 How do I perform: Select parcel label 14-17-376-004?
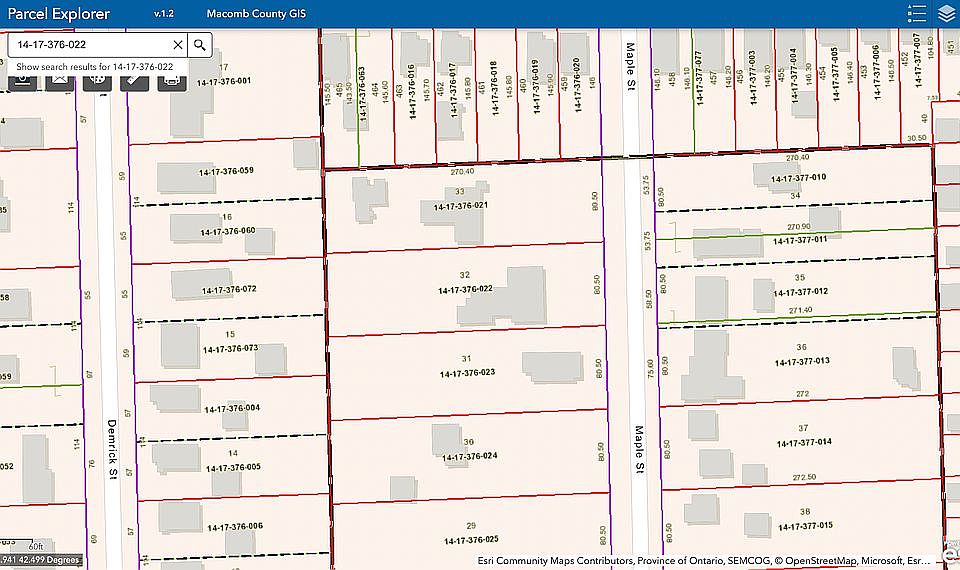(232, 408)
